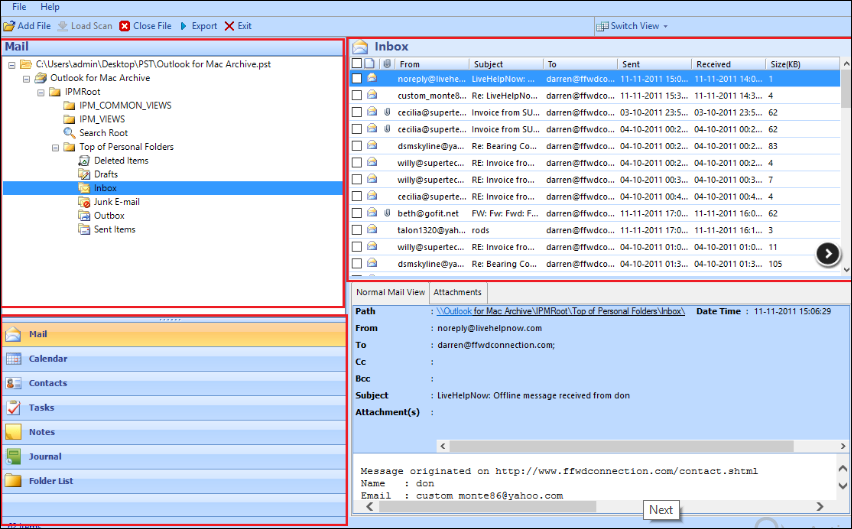Click the message body horizontal scrollbar thumb
This screenshot has width=852, height=529.
(487, 506)
